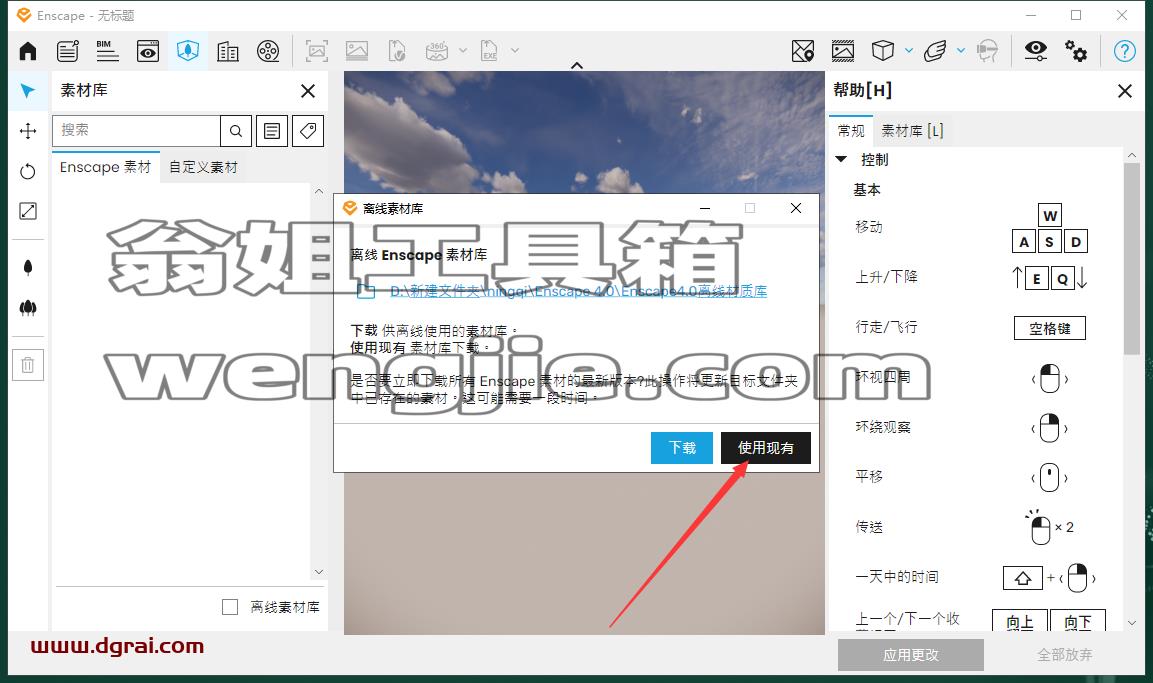Image resolution: width=1153 pixels, height=683 pixels.
Task: Collapse the 控制 section triangle
Action: point(841,160)
